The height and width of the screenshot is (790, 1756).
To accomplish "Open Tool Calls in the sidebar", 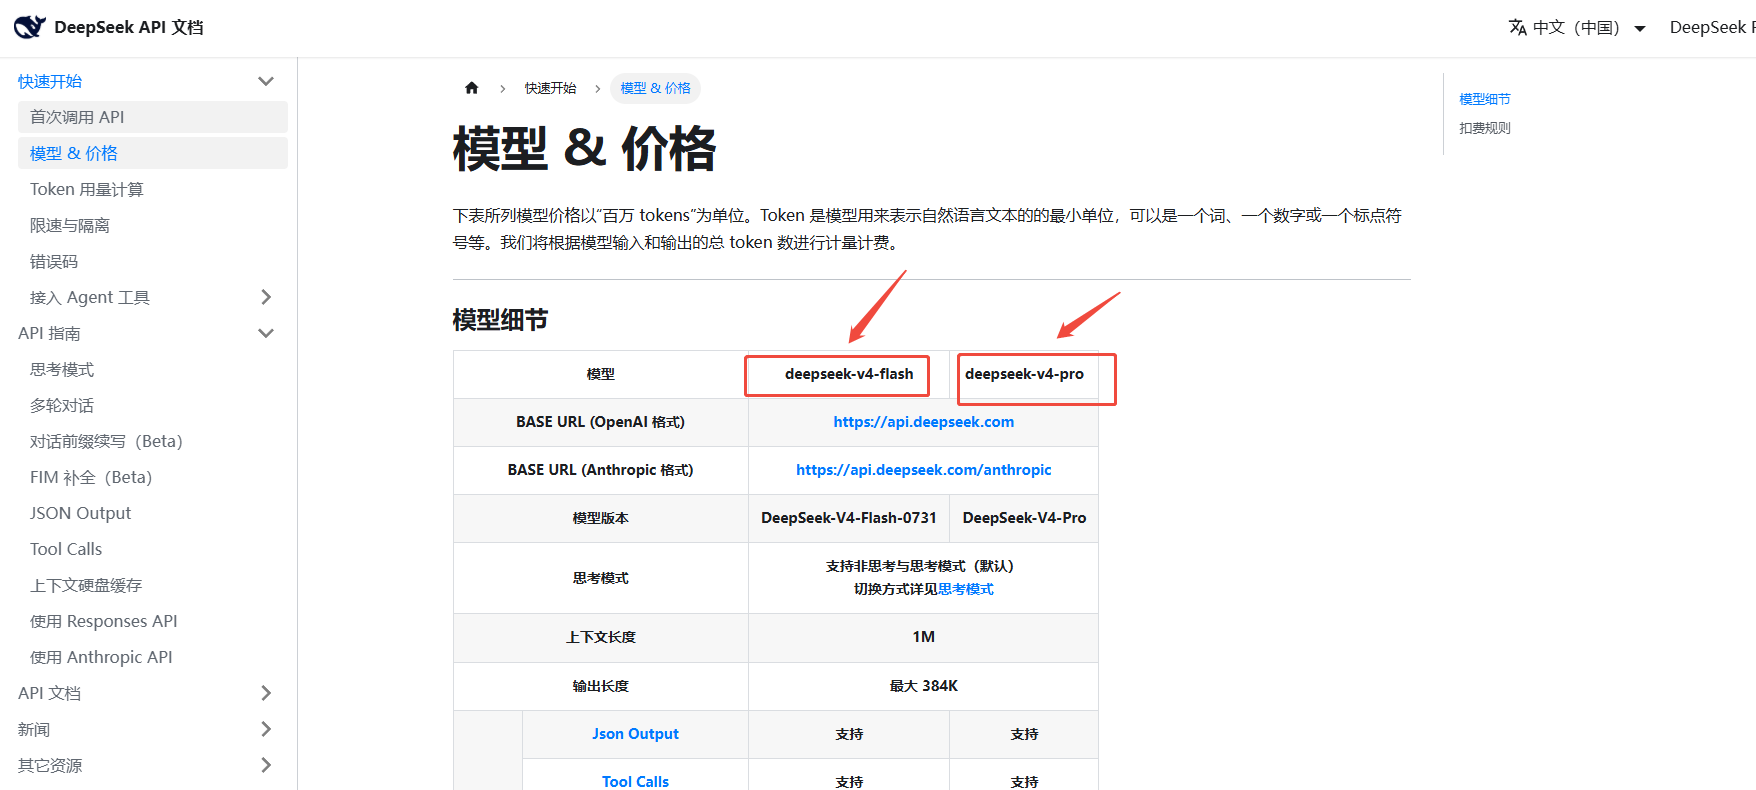I will (x=153, y=549).
